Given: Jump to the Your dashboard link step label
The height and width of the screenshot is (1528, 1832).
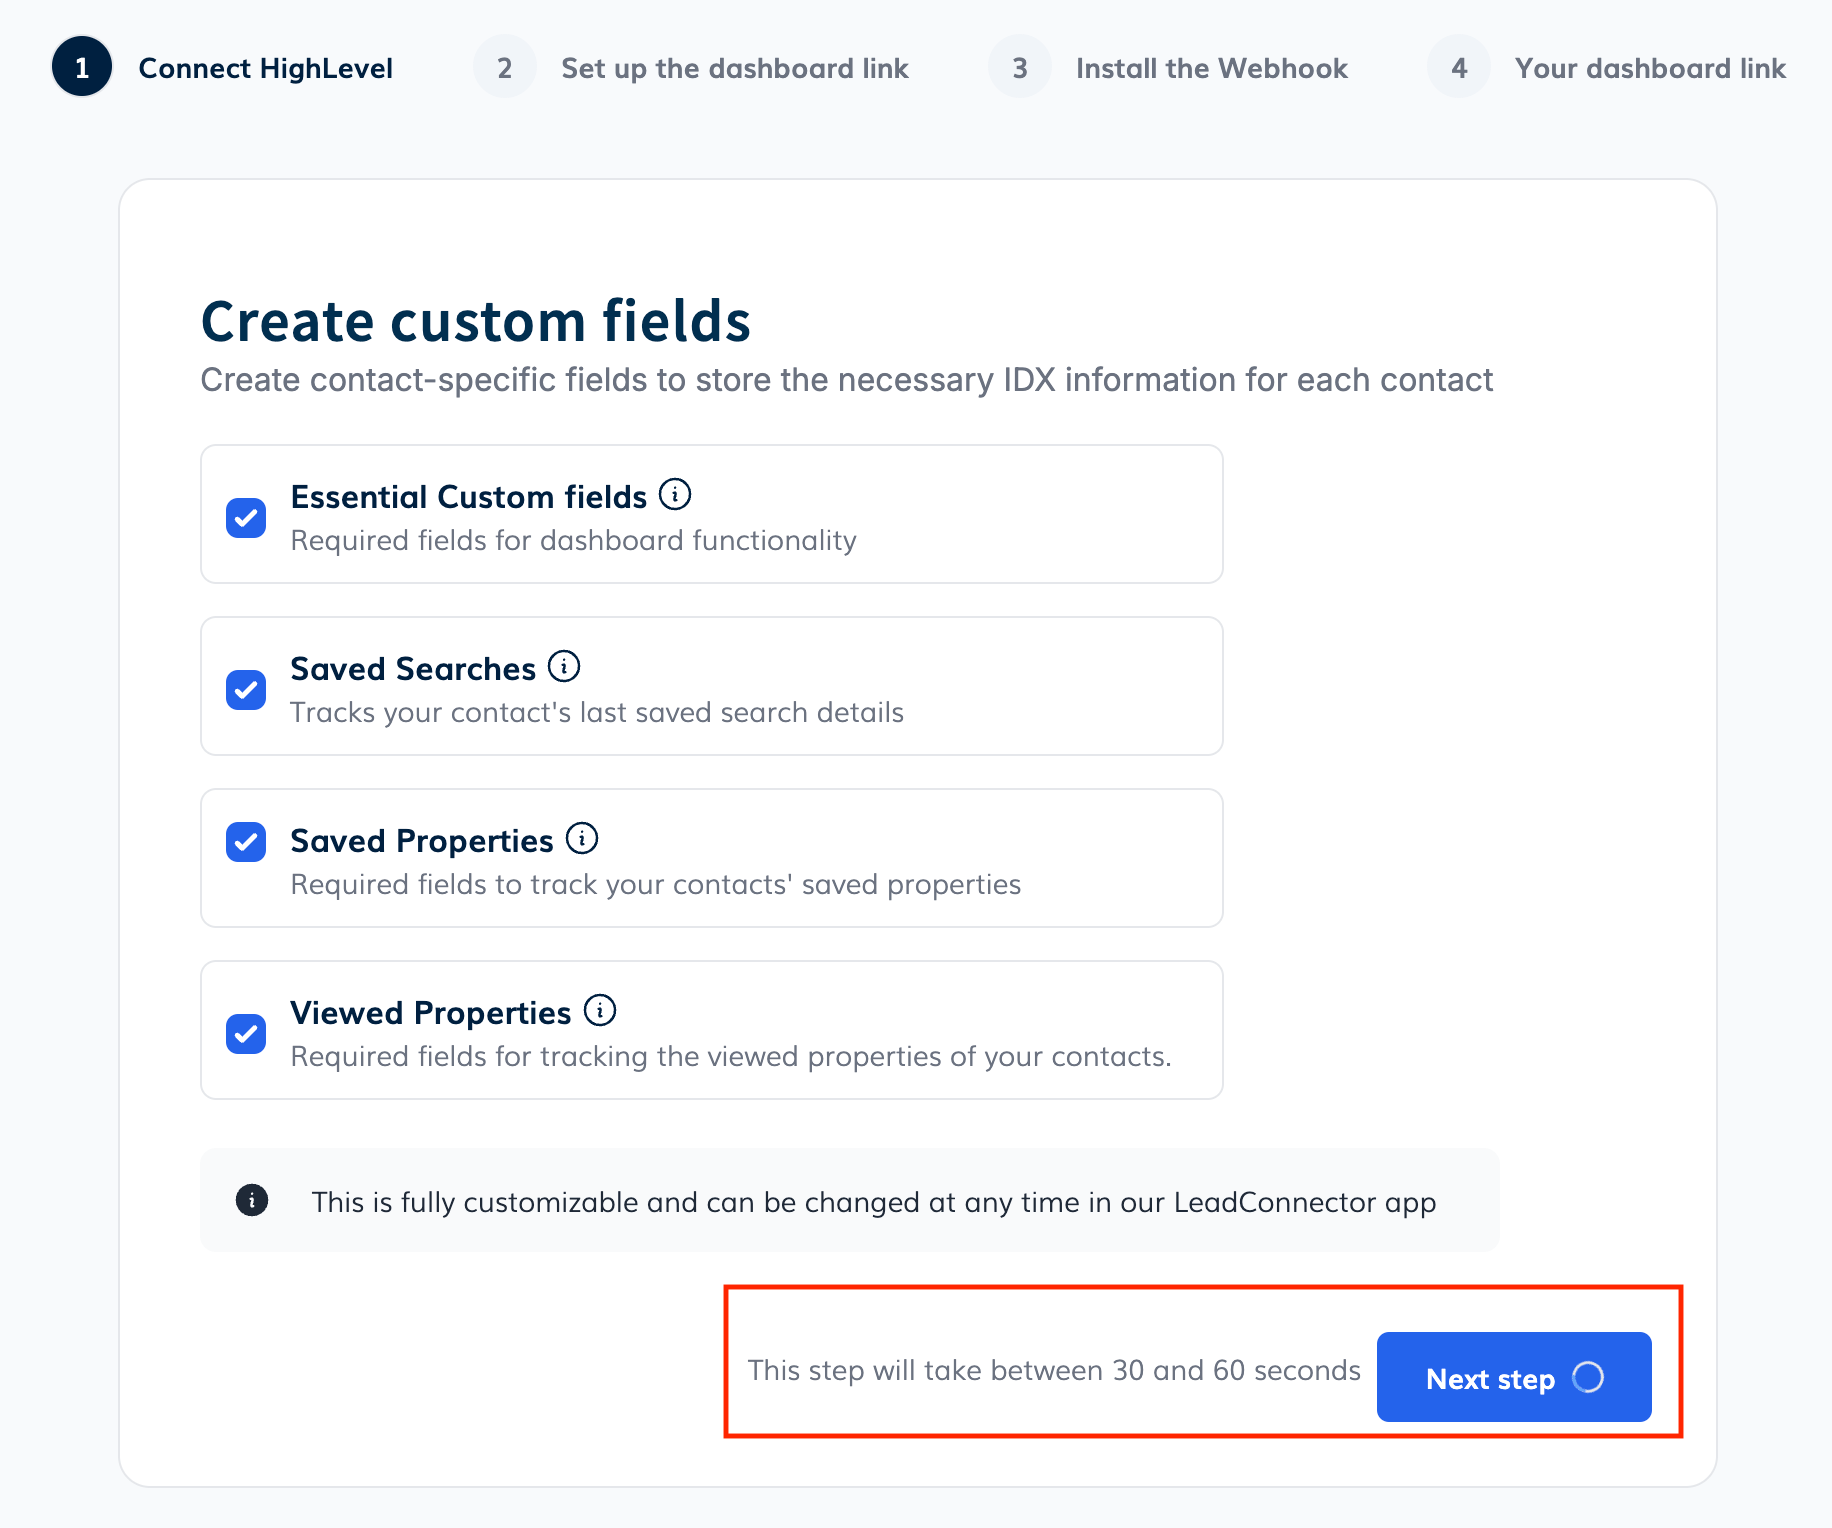Looking at the screenshot, I should tap(1650, 68).
